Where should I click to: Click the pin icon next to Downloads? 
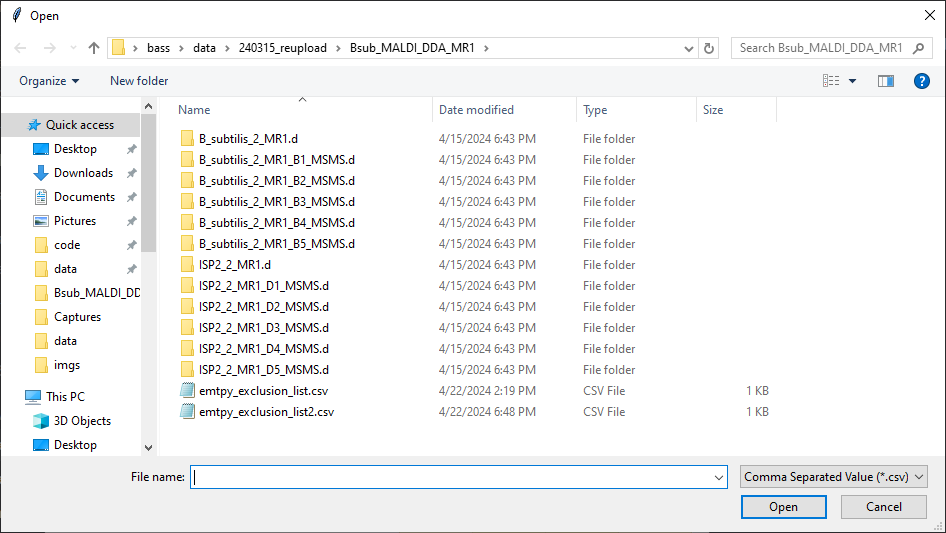132,173
